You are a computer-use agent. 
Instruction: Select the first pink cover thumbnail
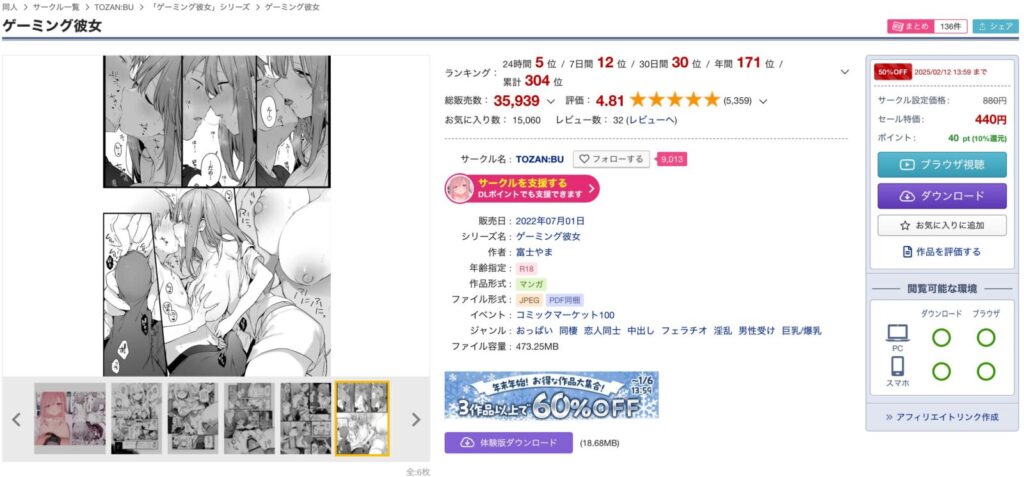point(70,419)
